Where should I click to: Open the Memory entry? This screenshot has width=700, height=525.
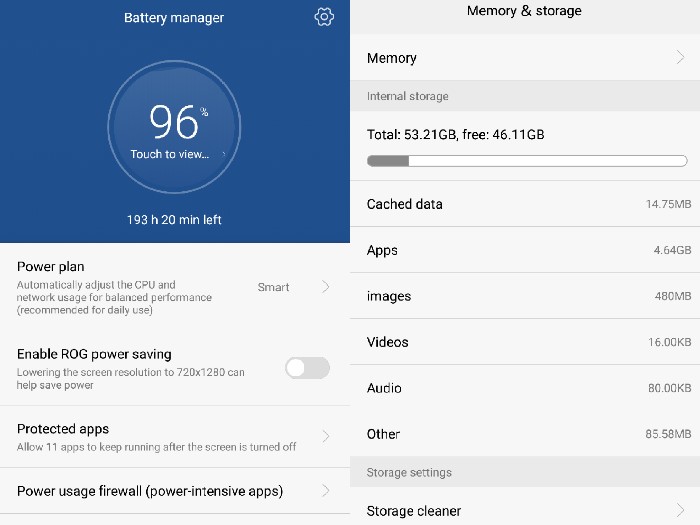(525, 58)
